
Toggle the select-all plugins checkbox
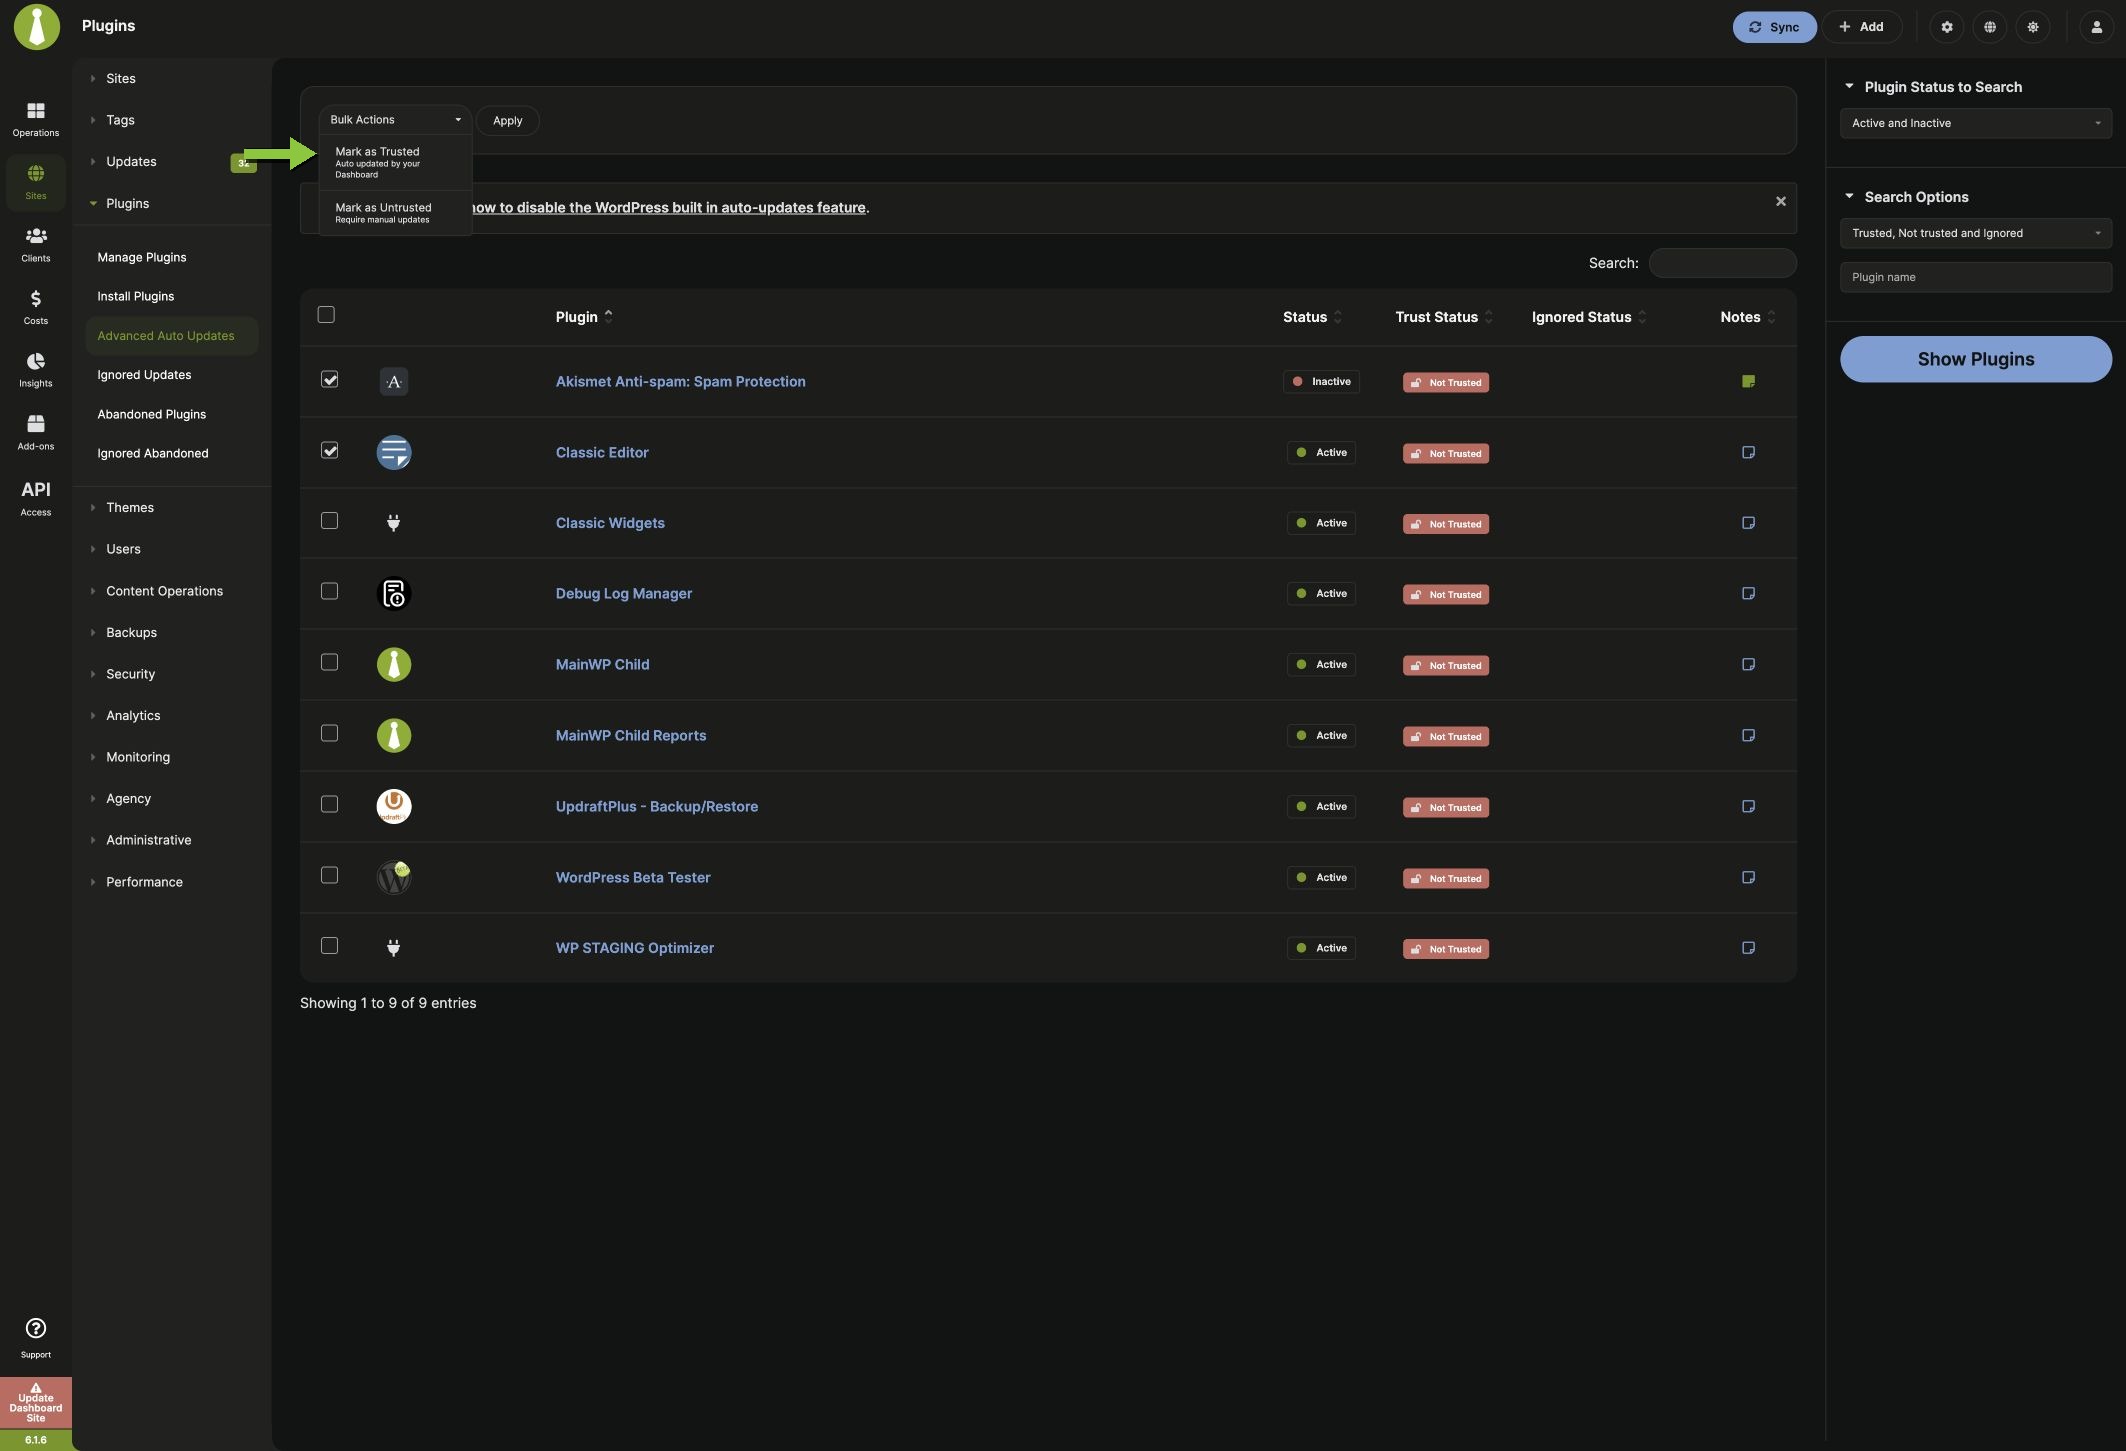pos(326,315)
